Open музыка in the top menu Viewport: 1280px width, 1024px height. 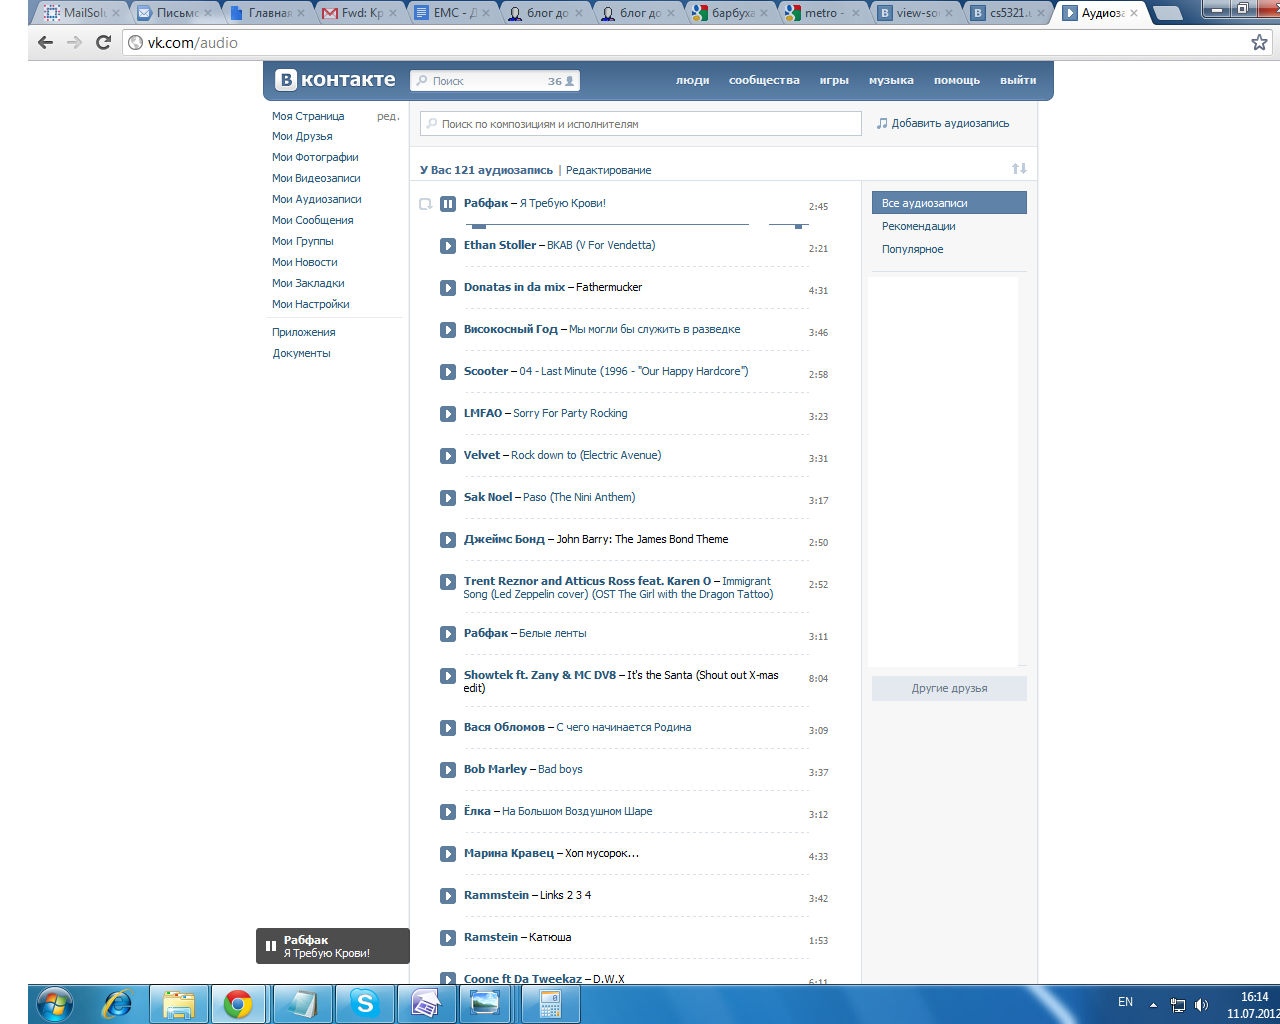(891, 80)
